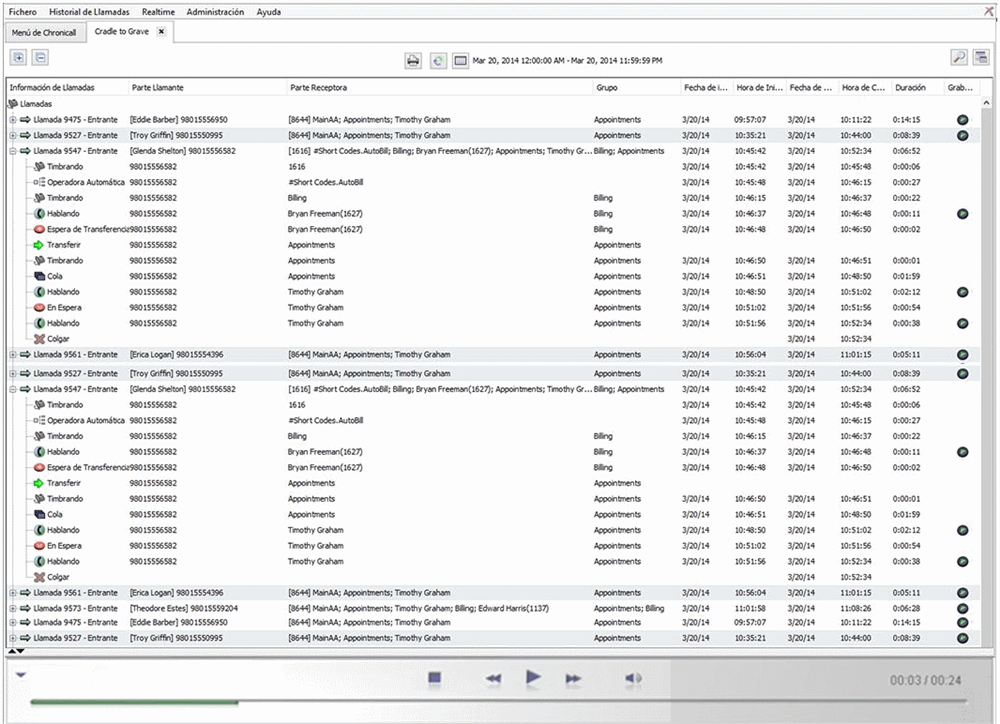Click the scroll up arrow of the call list
The image size is (1000, 724).
tap(986, 103)
